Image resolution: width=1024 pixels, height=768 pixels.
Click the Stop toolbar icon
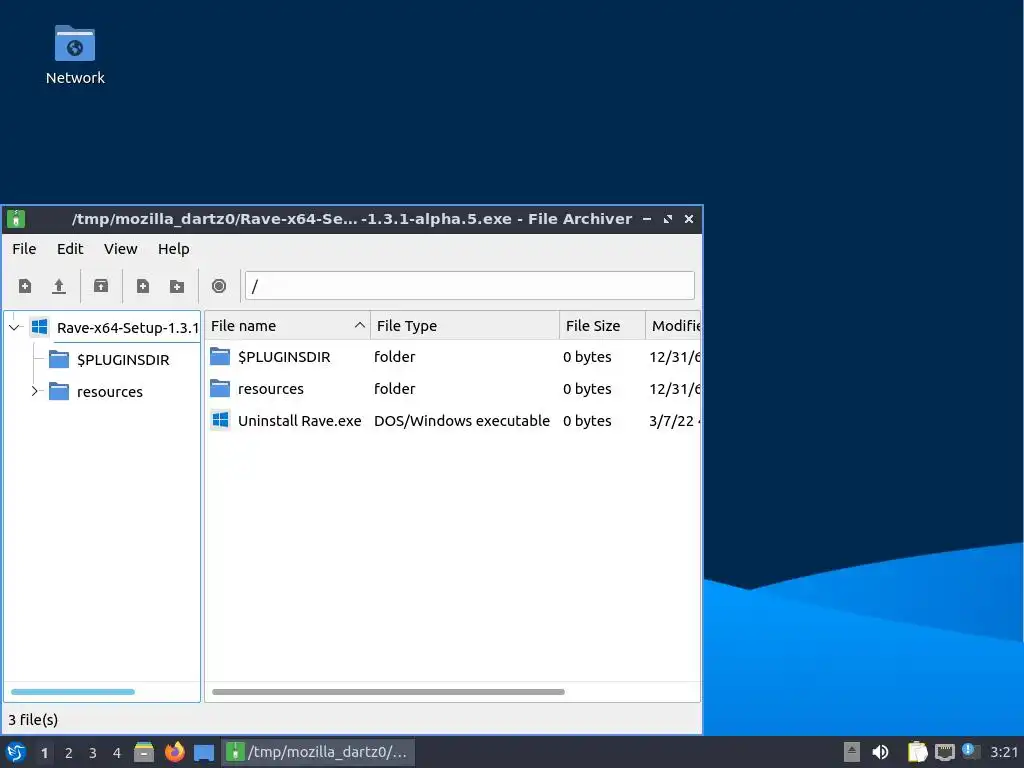click(219, 286)
